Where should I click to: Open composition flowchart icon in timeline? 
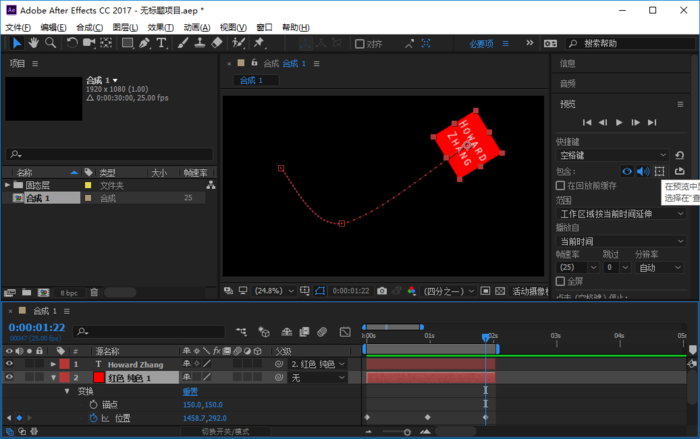point(242,332)
